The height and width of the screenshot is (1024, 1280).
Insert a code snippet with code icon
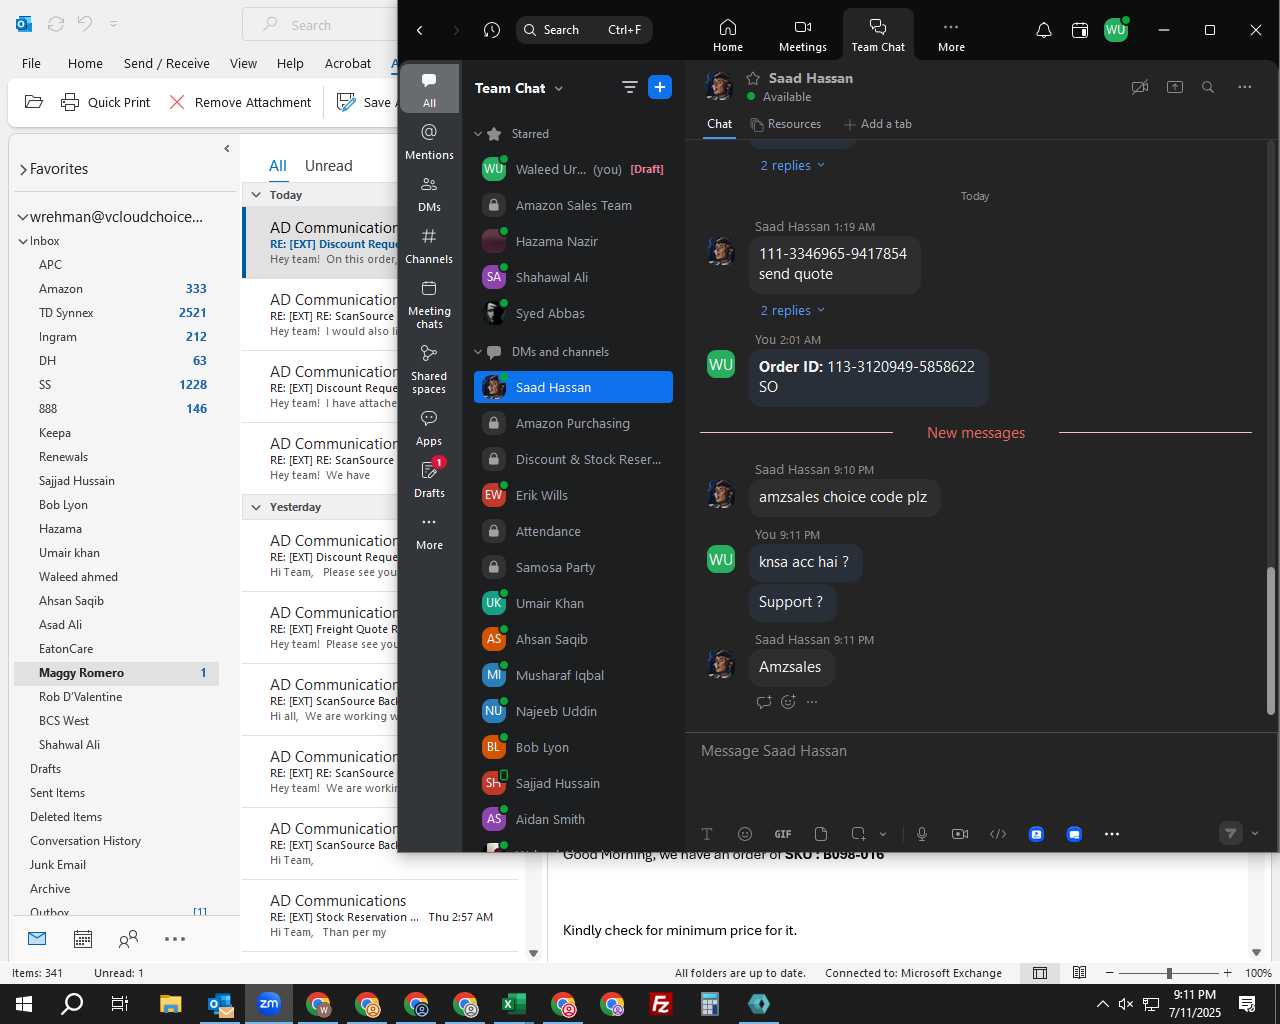click(998, 834)
